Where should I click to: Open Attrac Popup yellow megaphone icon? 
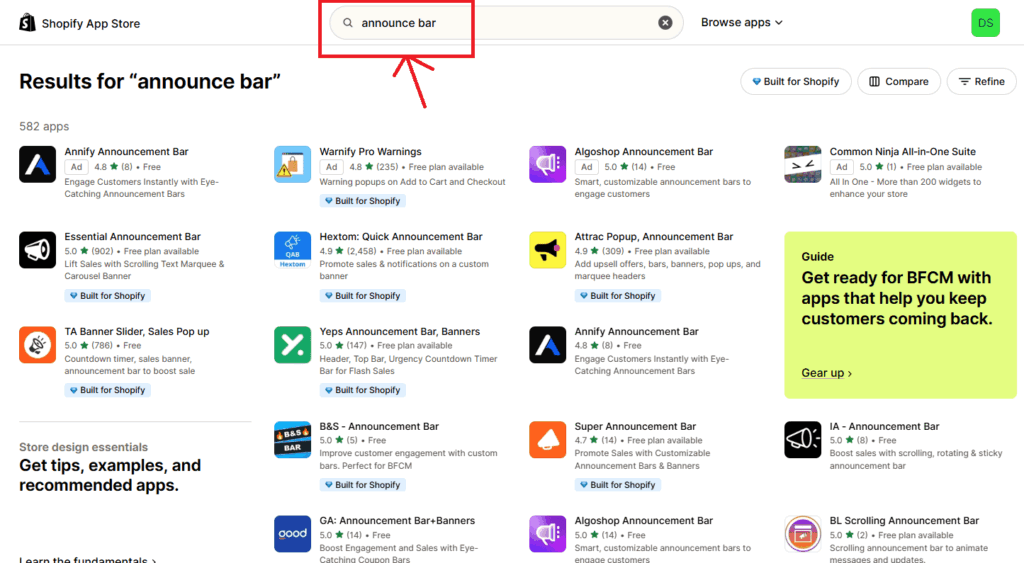click(x=547, y=249)
